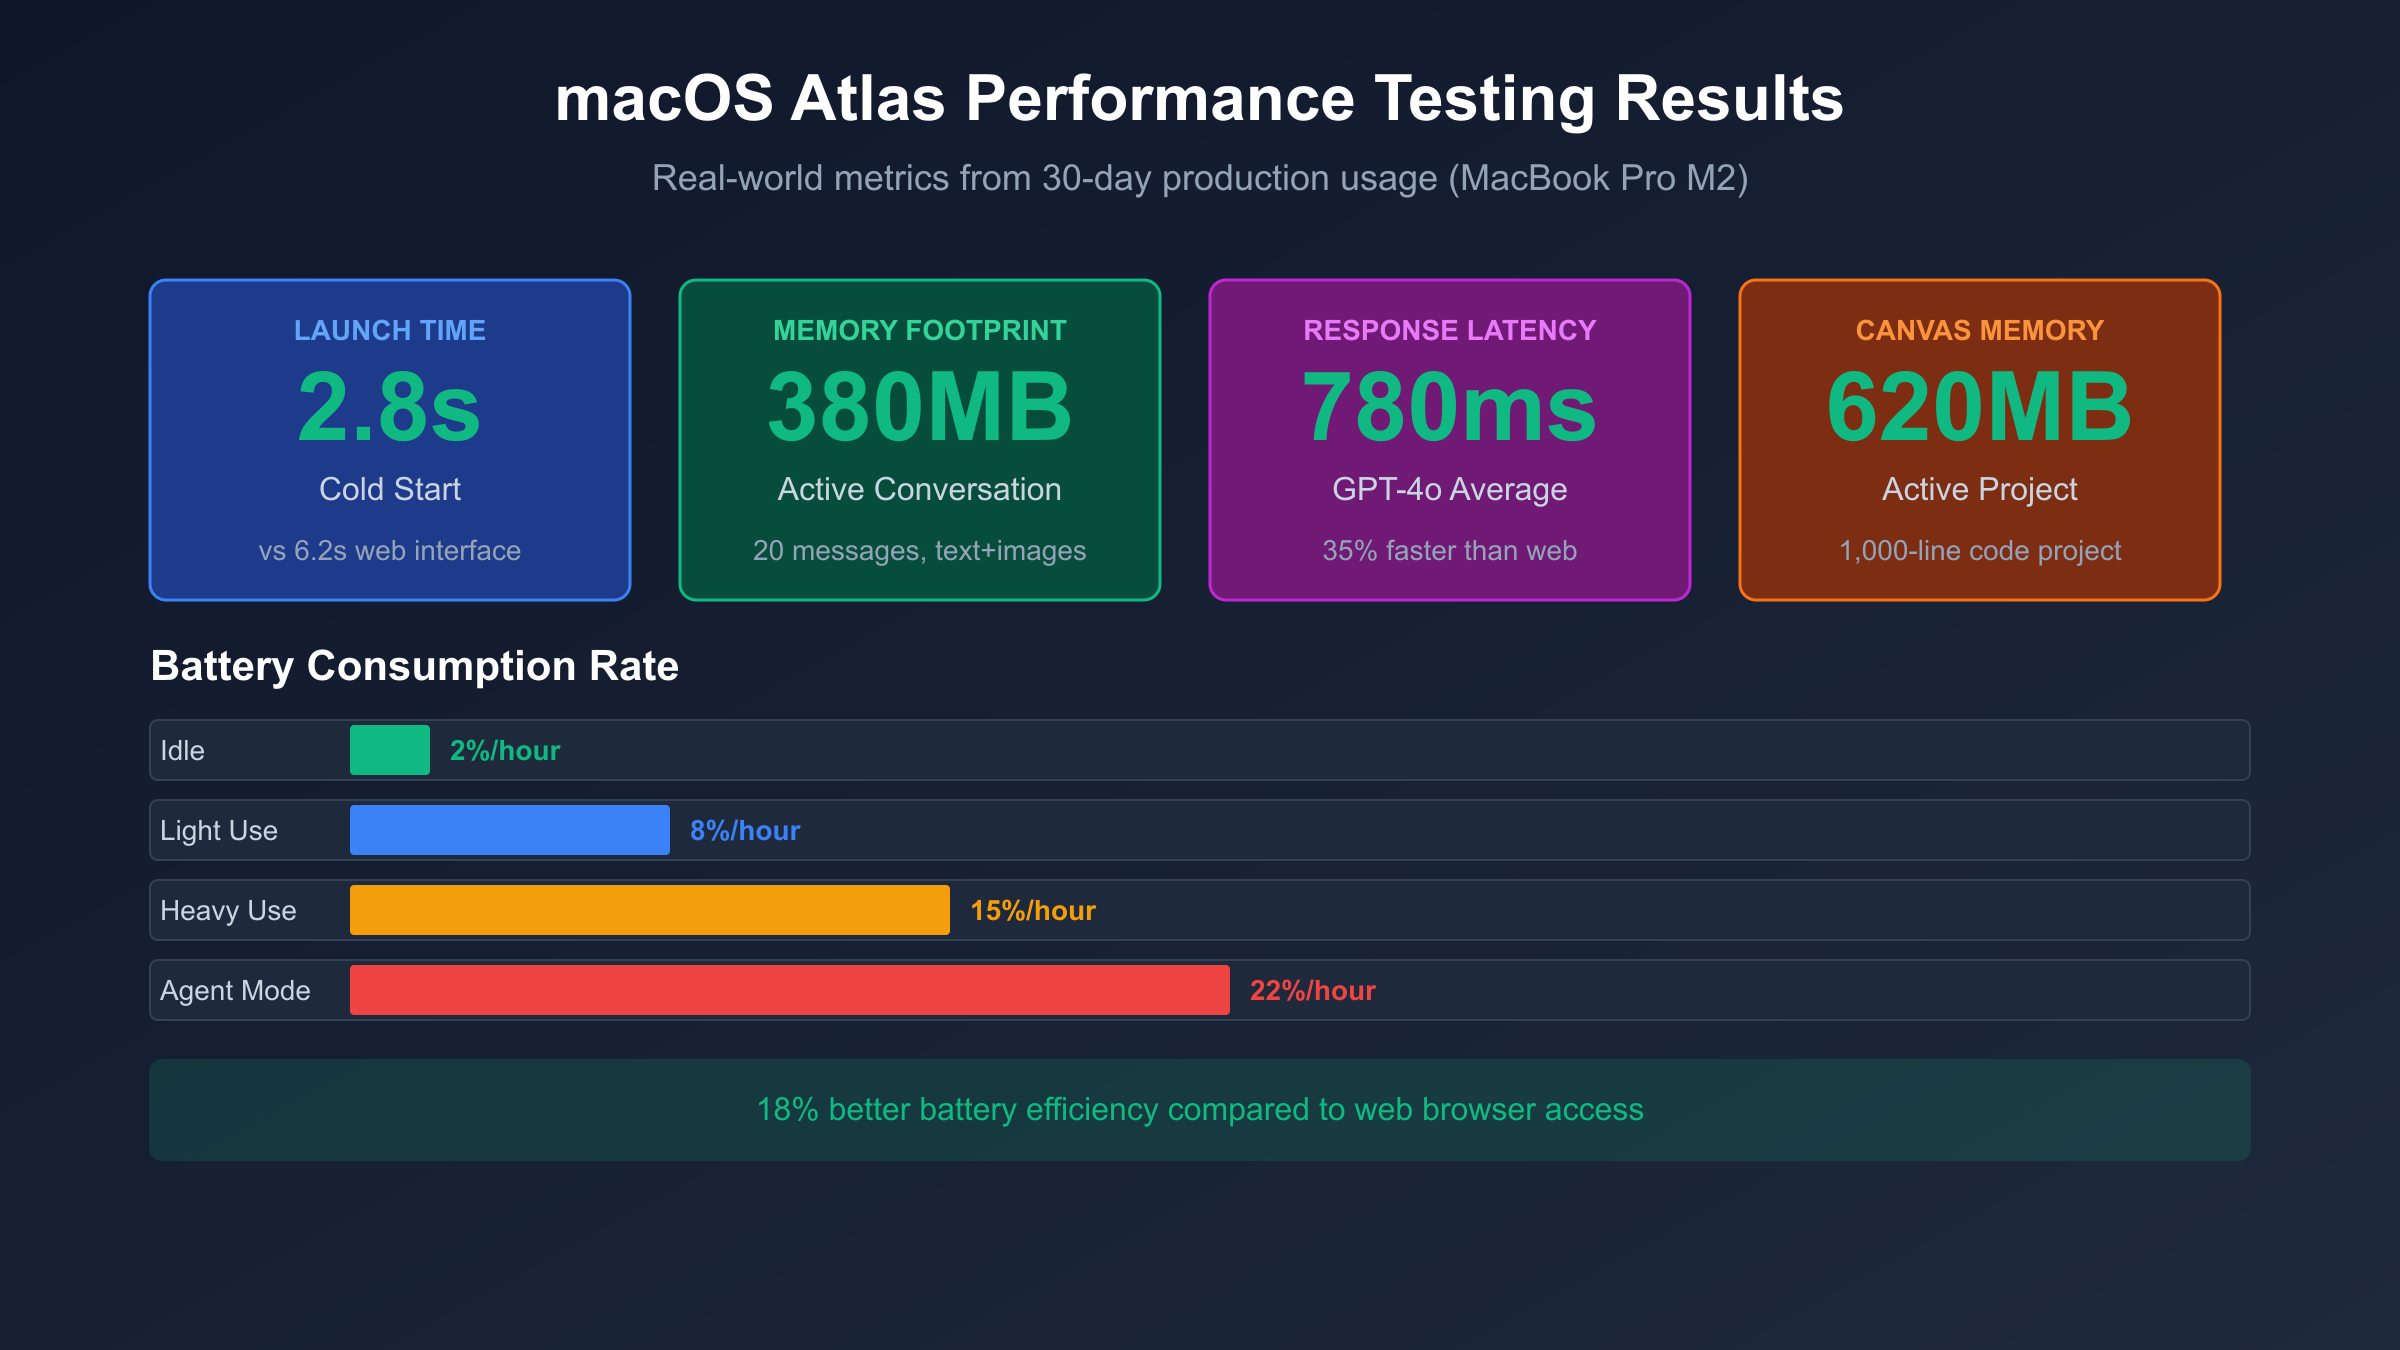Select the blue Light Use bar
This screenshot has height=1350, width=2400.
[x=510, y=830]
